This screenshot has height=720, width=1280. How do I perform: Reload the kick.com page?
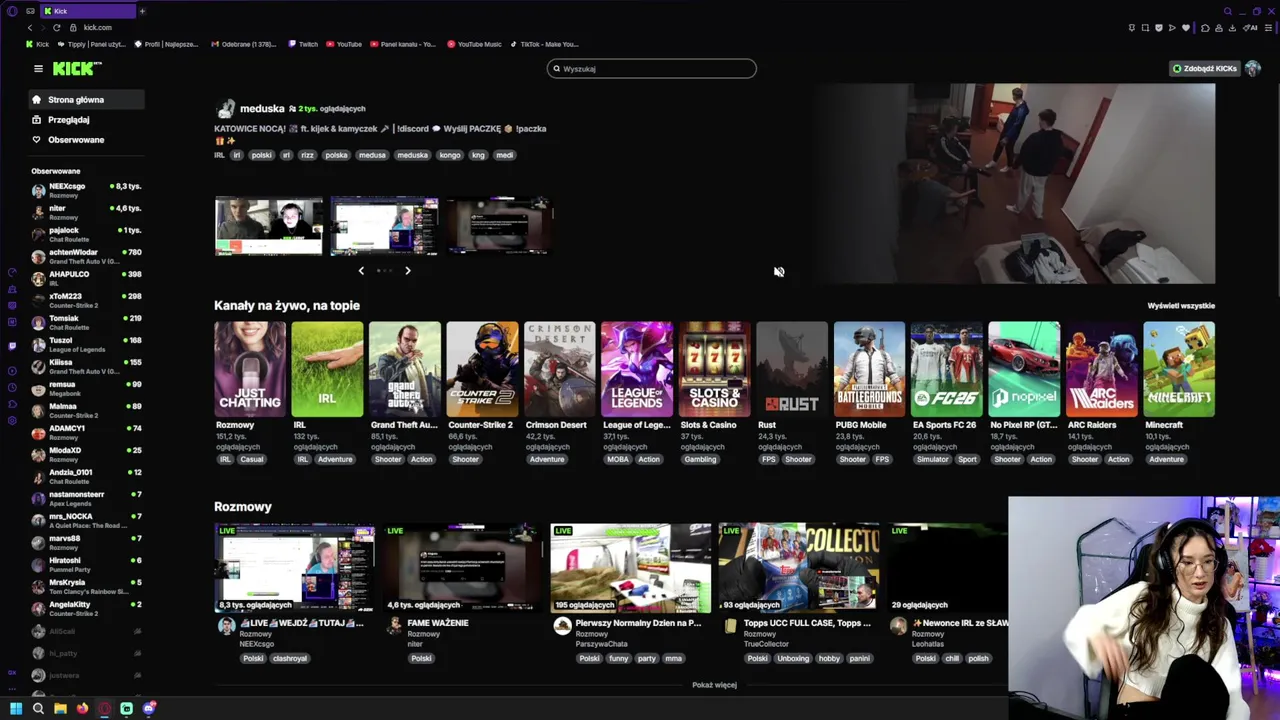[x=56, y=27]
